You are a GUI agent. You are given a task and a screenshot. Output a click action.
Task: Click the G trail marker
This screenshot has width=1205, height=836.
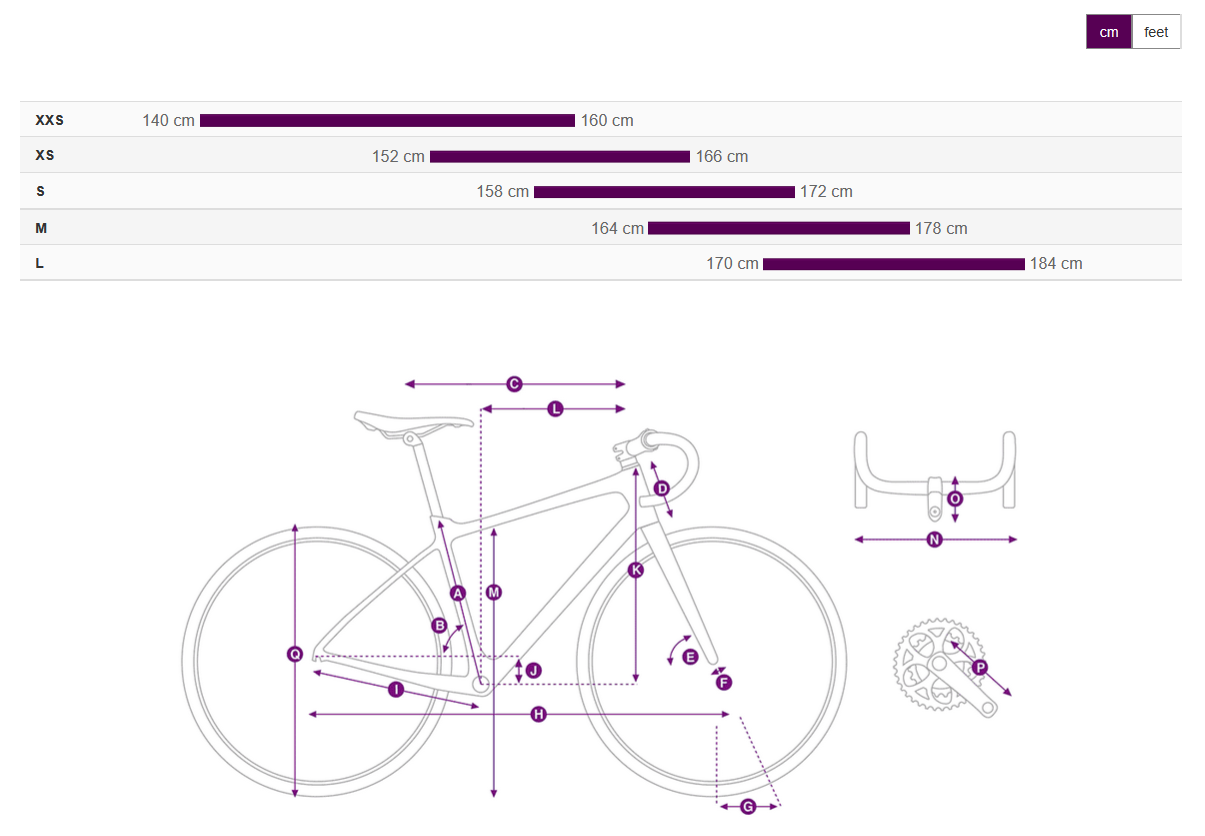click(x=748, y=806)
